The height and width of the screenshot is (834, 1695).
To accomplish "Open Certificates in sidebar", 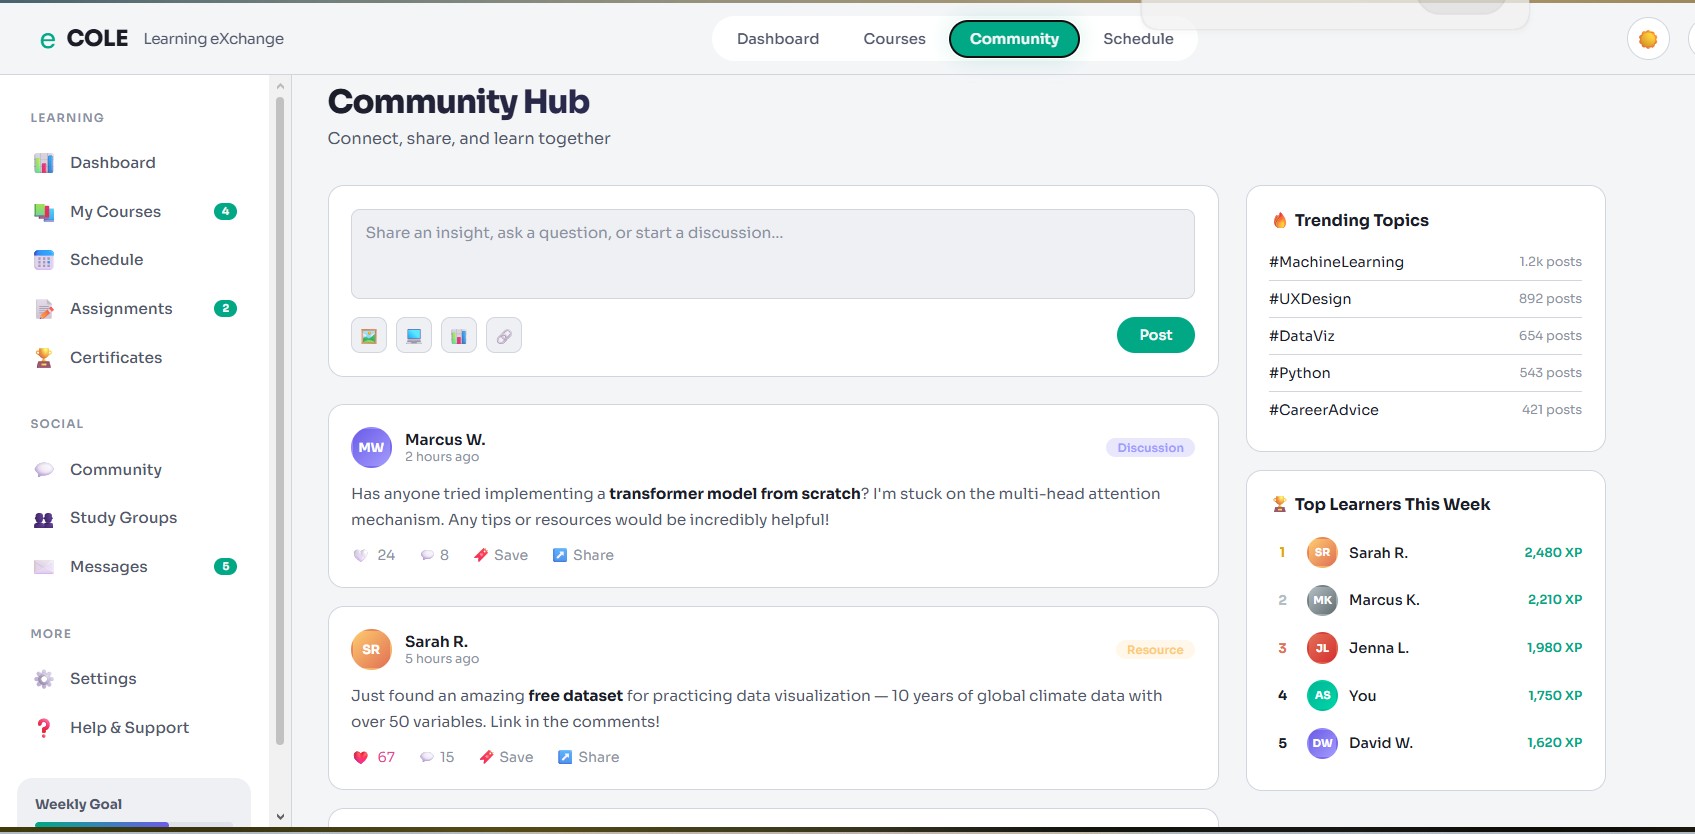I will pyautogui.click(x=135, y=358).
